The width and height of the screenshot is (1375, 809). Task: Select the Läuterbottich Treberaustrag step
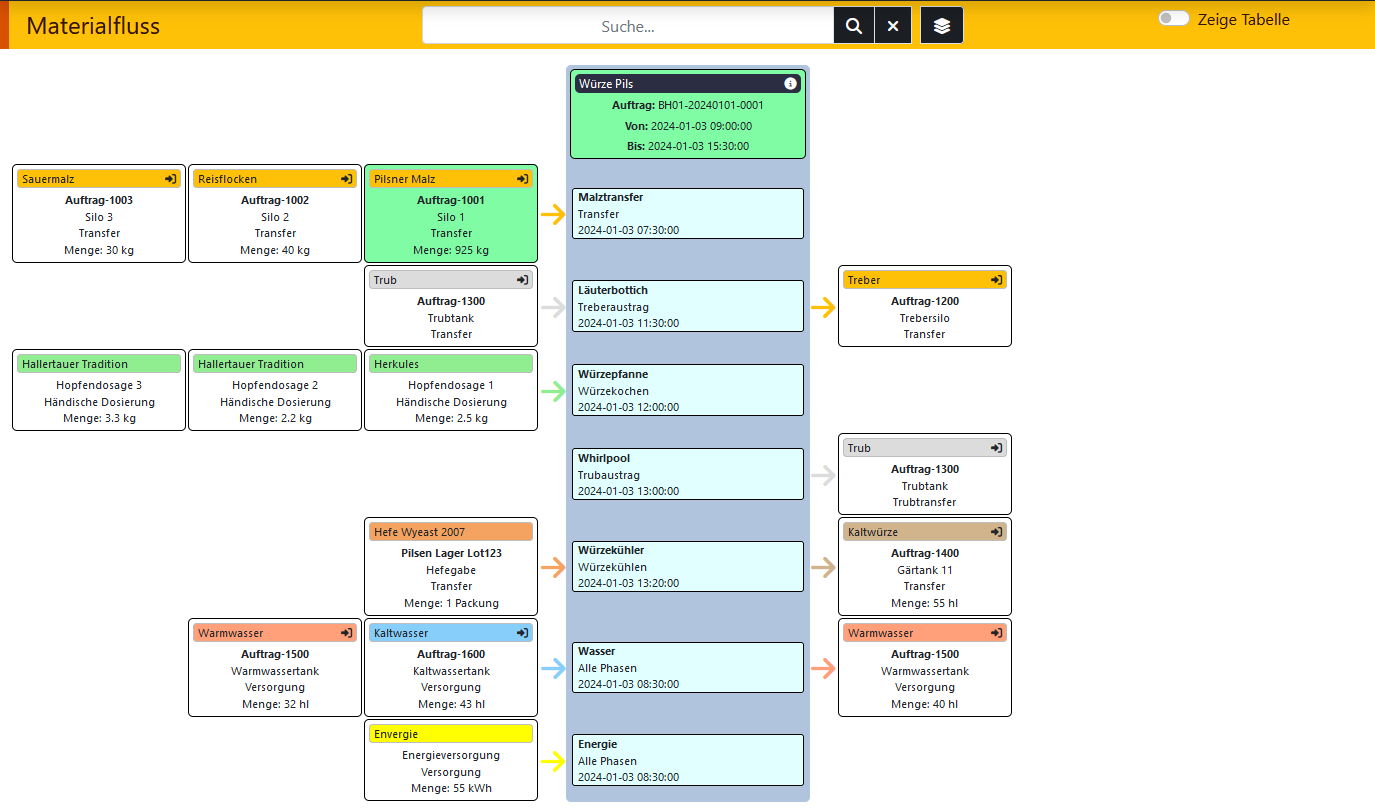pyautogui.click(x=687, y=306)
